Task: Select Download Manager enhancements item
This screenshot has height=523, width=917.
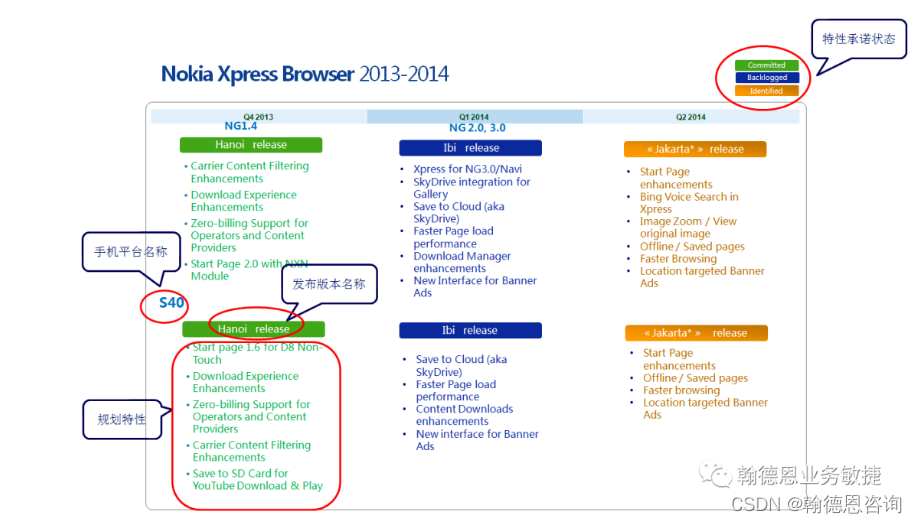Action: tap(462, 262)
